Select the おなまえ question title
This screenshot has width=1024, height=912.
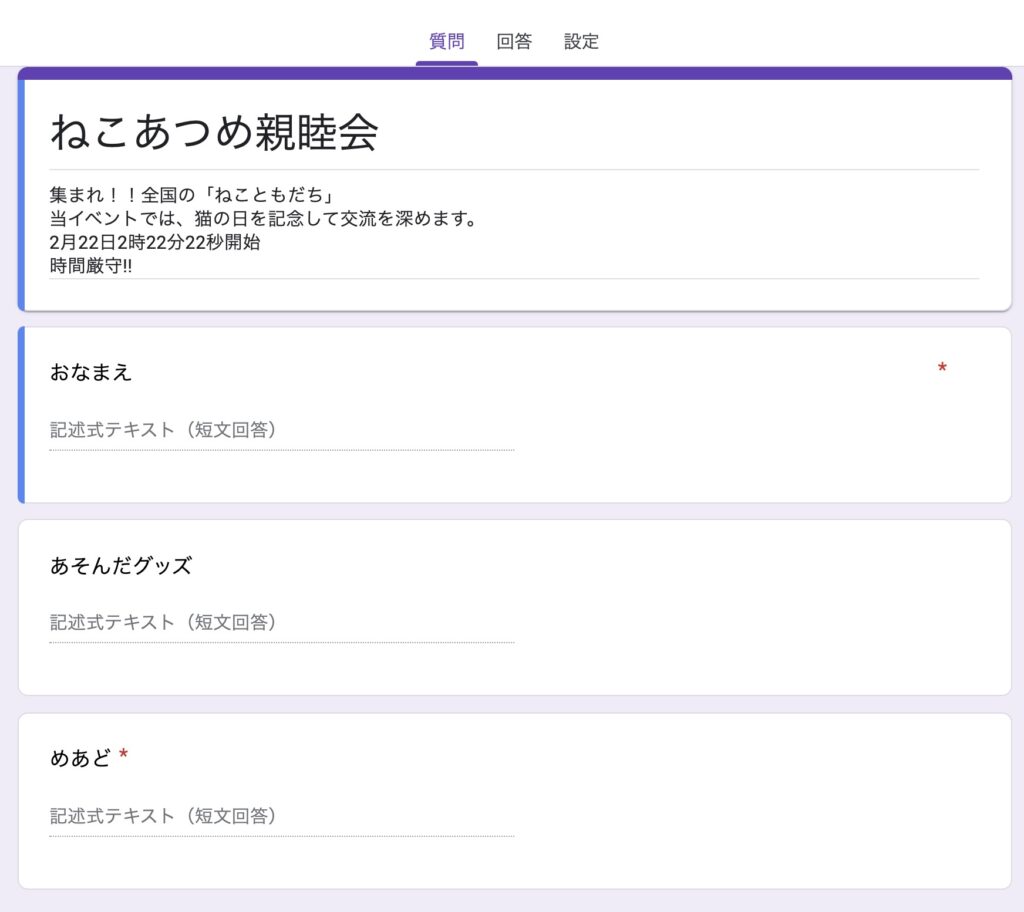click(x=91, y=372)
